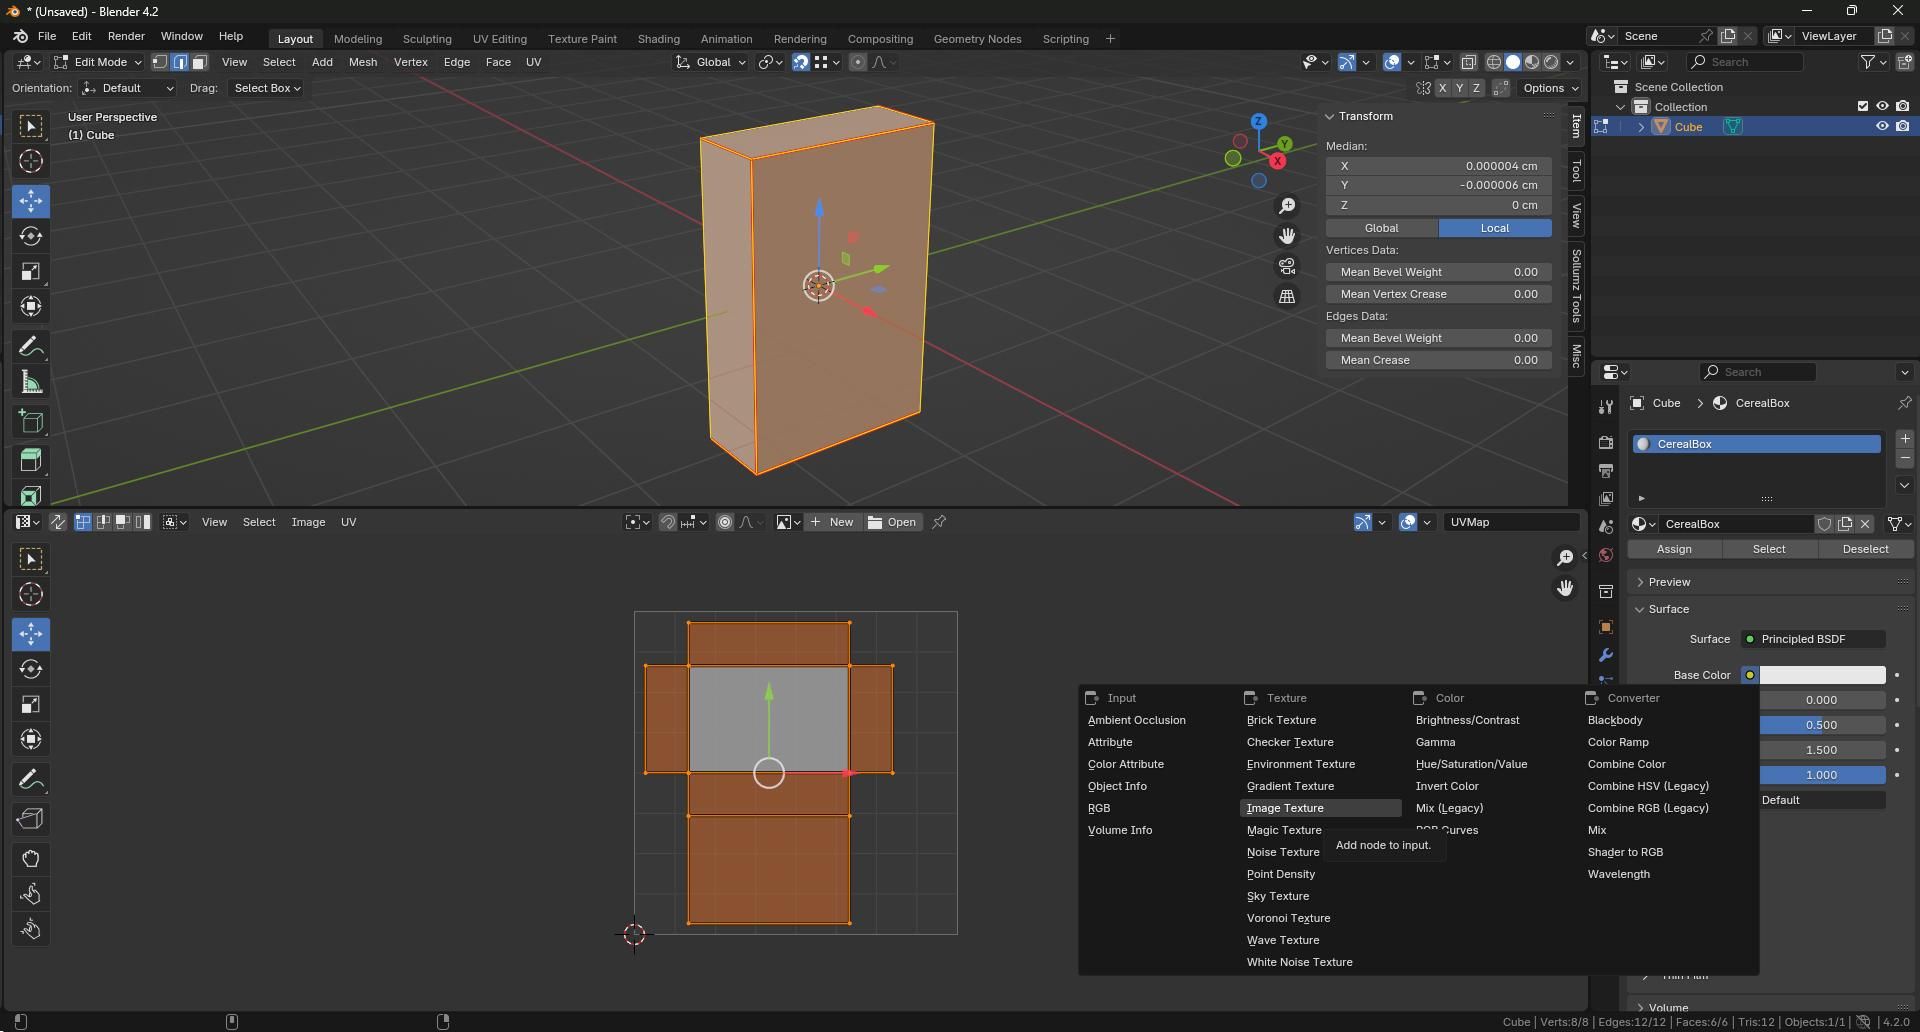Switch to face select mode in Edit Mode

tap(199, 62)
